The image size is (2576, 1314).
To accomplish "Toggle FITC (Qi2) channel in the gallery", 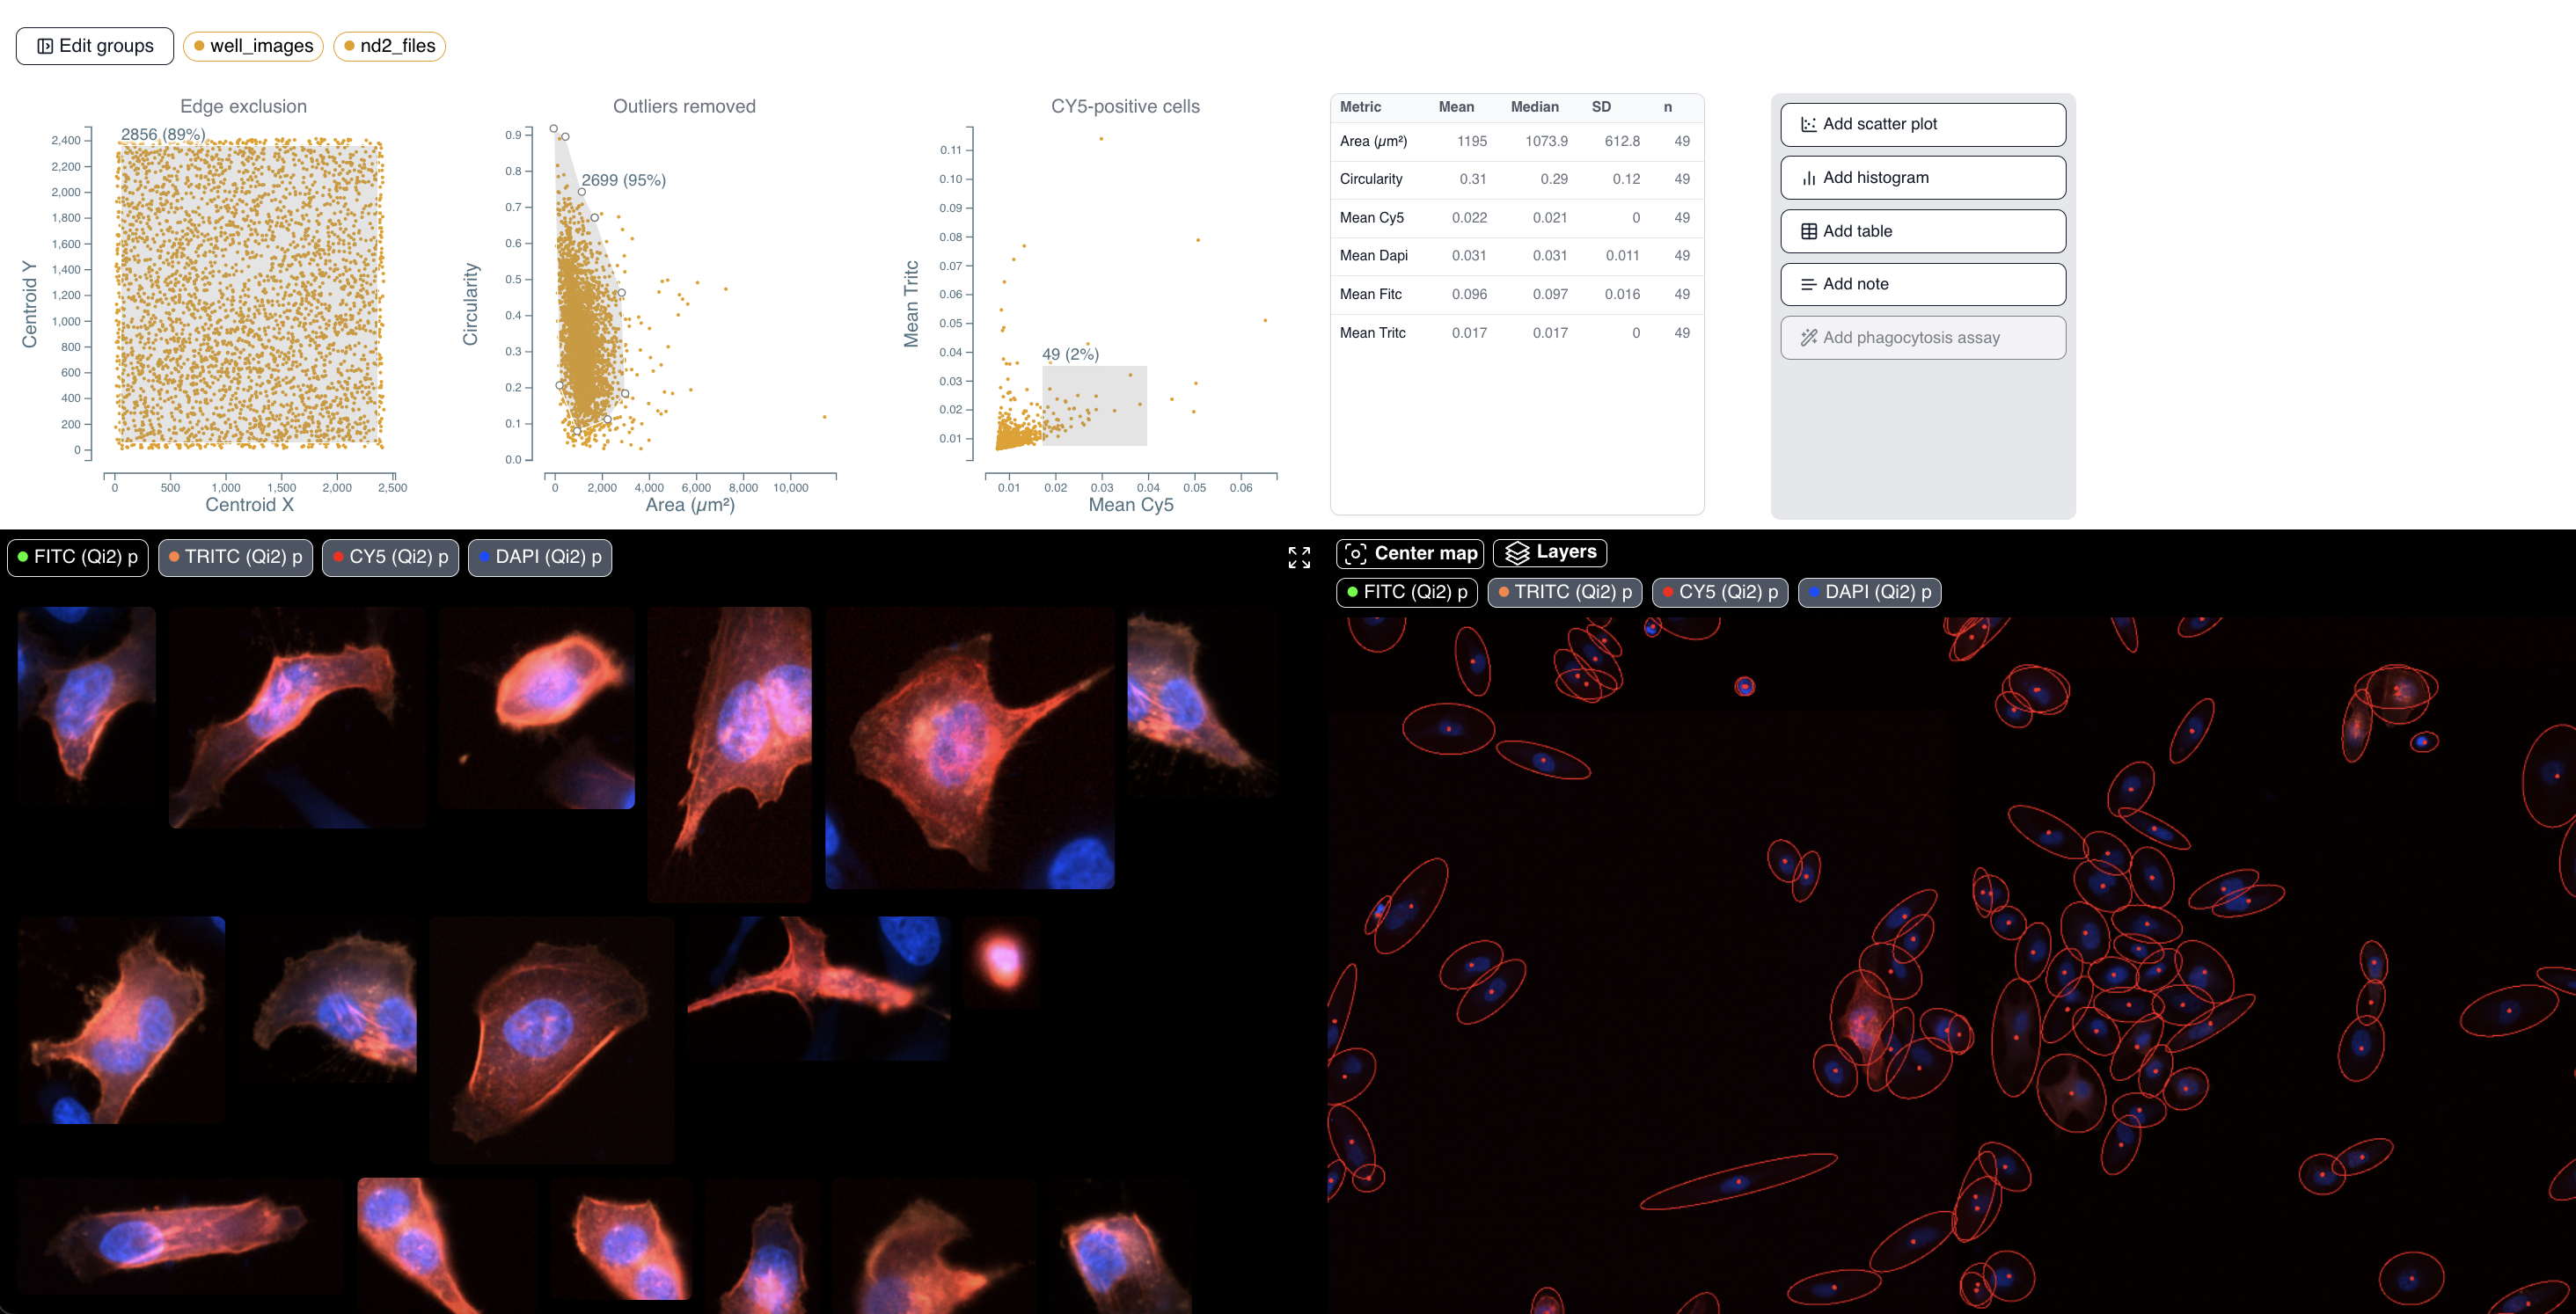I will coord(78,557).
